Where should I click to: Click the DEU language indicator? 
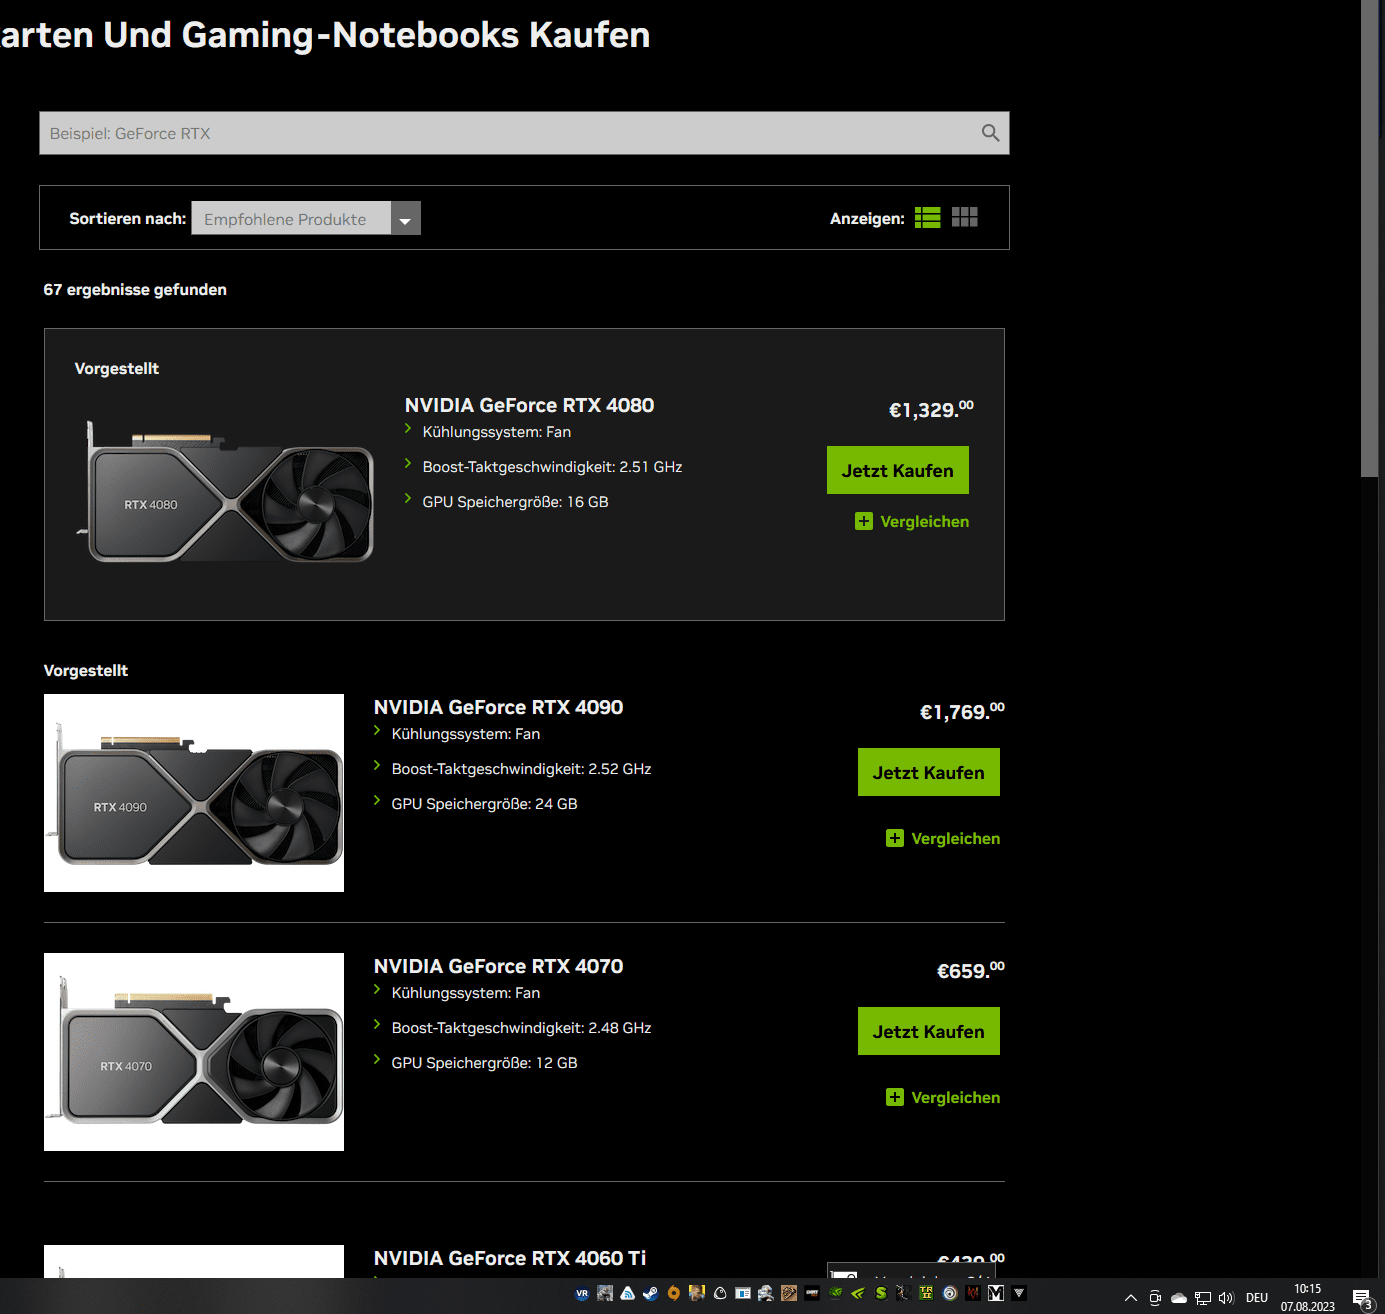click(x=1257, y=1298)
